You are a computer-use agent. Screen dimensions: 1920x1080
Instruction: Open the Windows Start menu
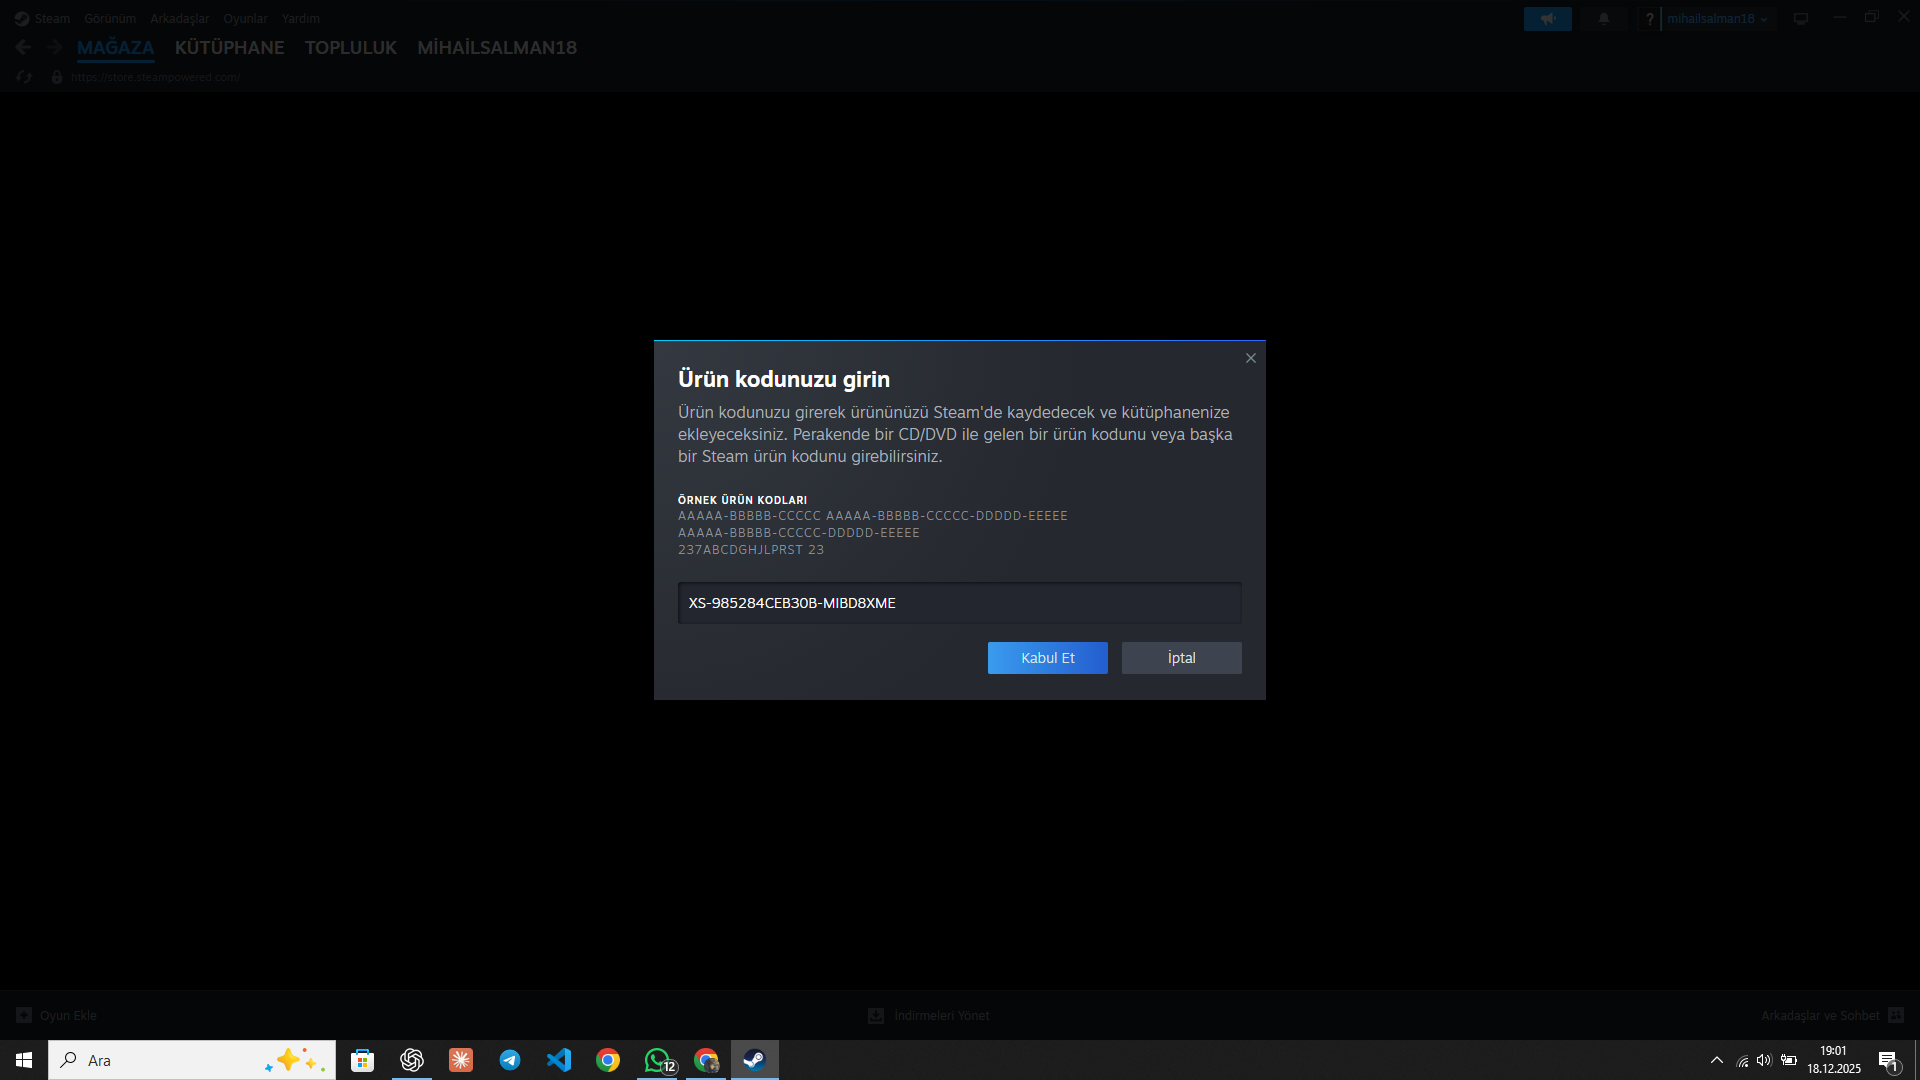pyautogui.click(x=24, y=1060)
